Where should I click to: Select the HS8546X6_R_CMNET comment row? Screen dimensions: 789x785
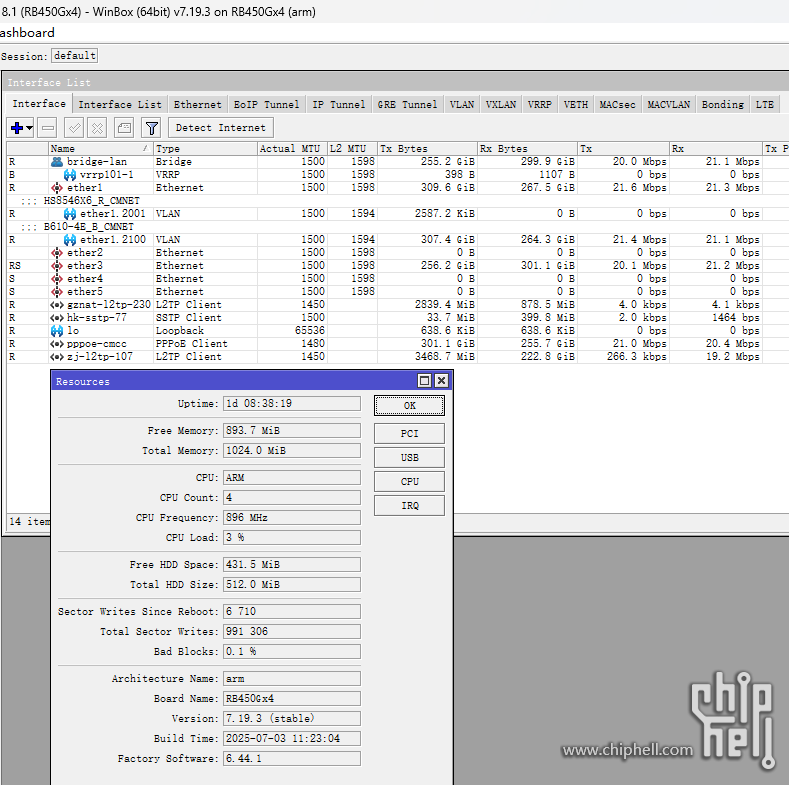point(398,201)
